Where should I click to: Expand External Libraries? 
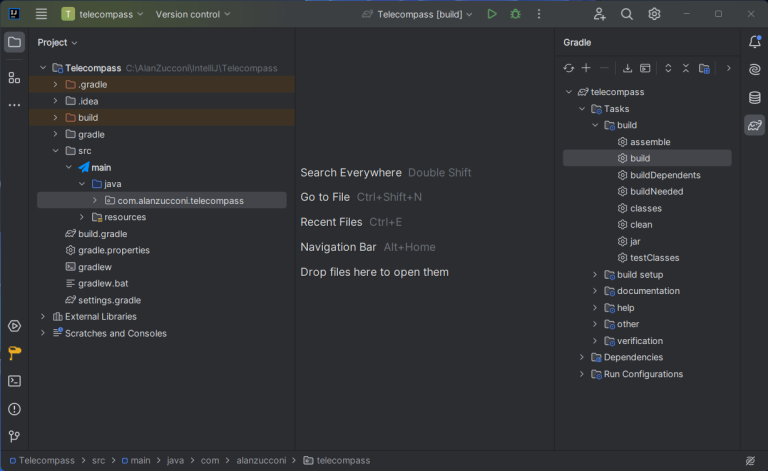tap(43, 316)
